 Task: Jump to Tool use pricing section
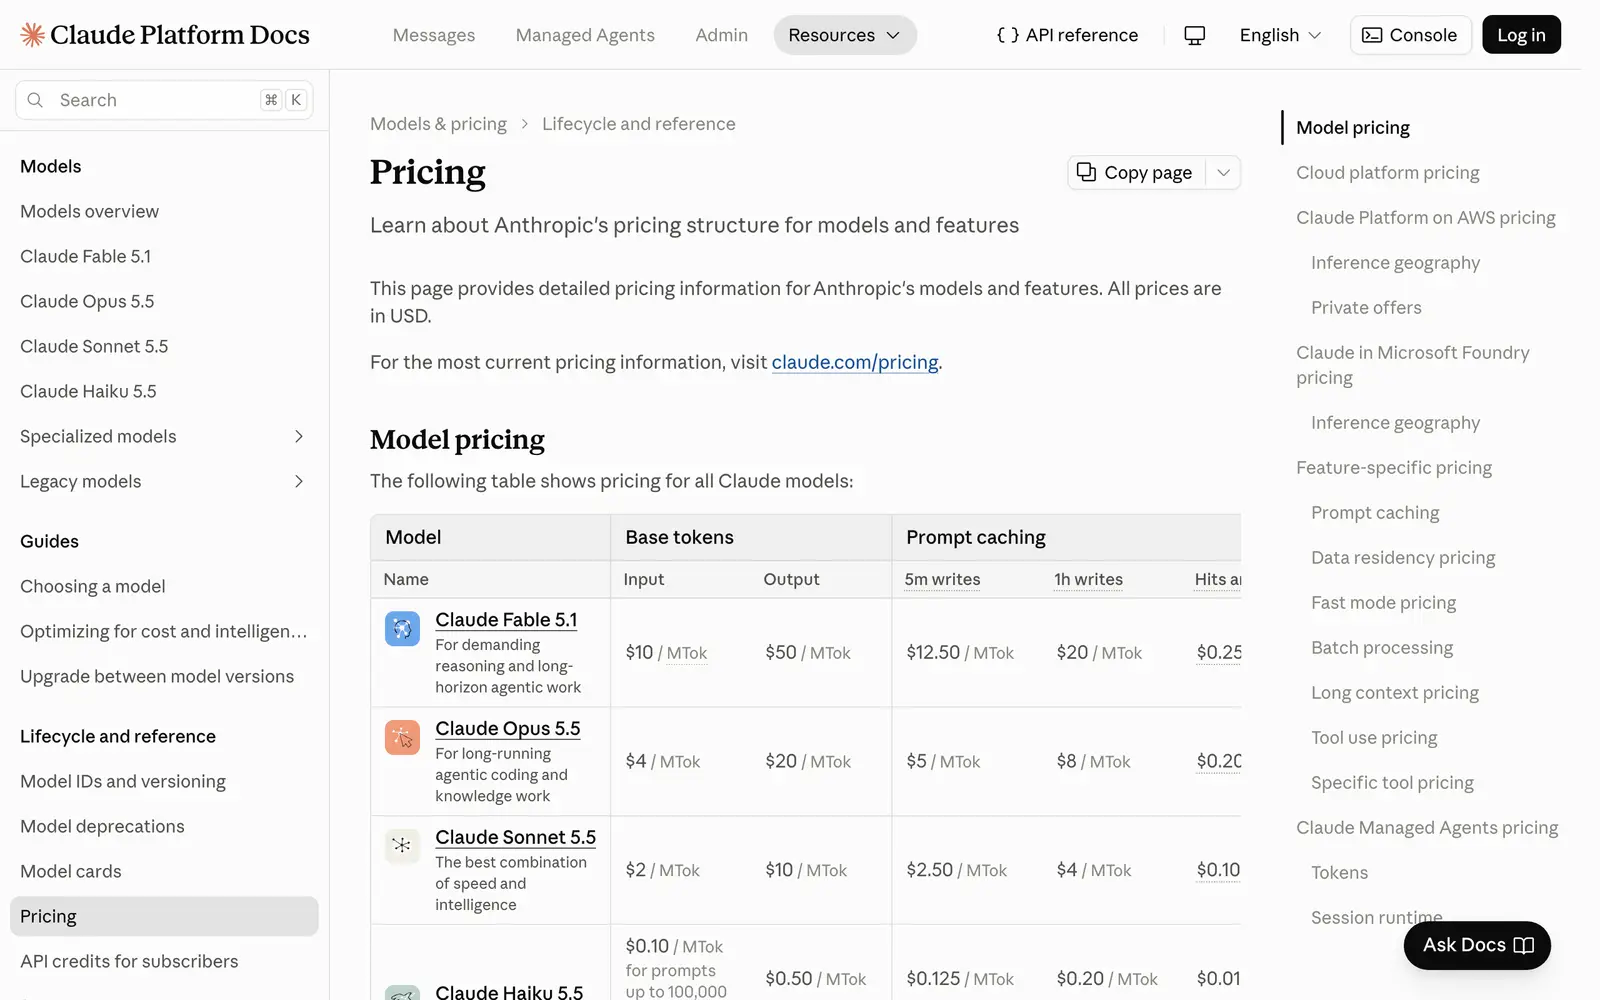[1374, 737]
